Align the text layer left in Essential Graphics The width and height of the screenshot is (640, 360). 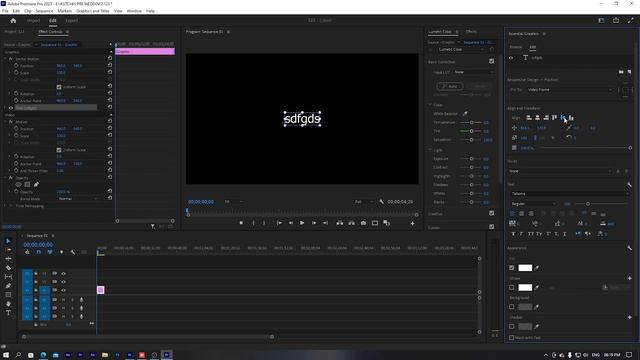[x=529, y=118]
